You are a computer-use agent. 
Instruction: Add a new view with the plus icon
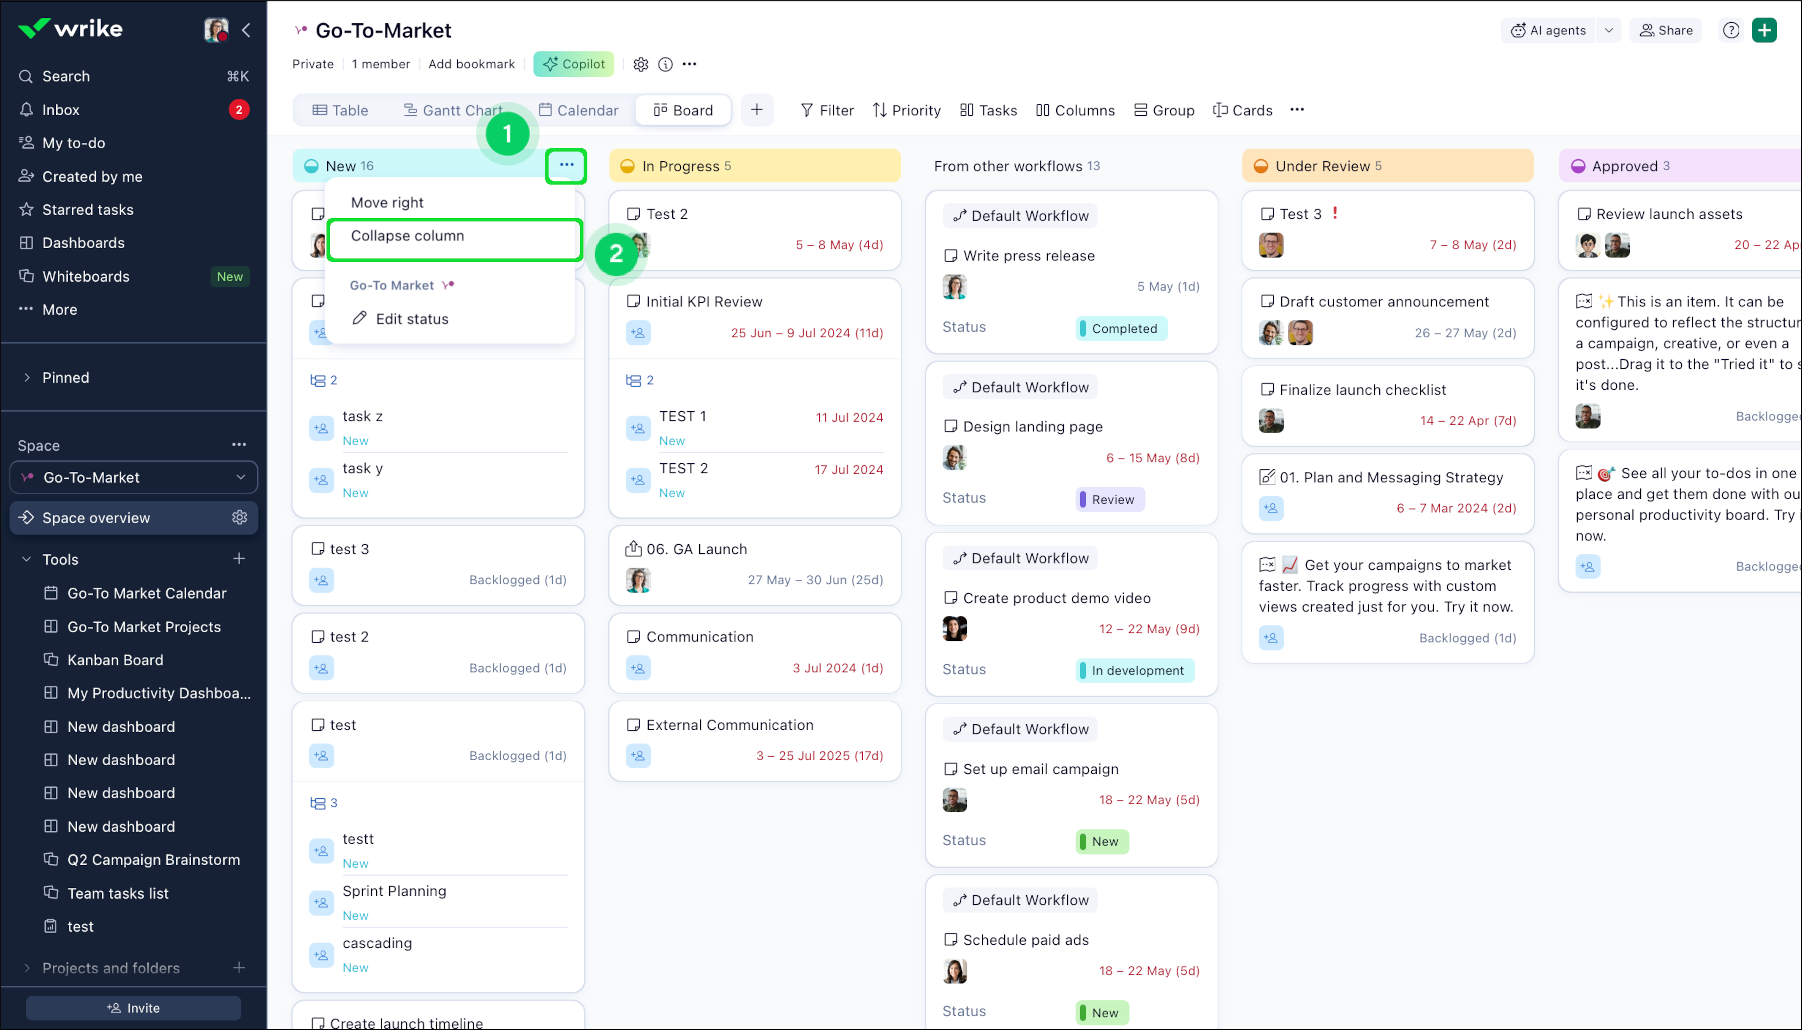757,110
